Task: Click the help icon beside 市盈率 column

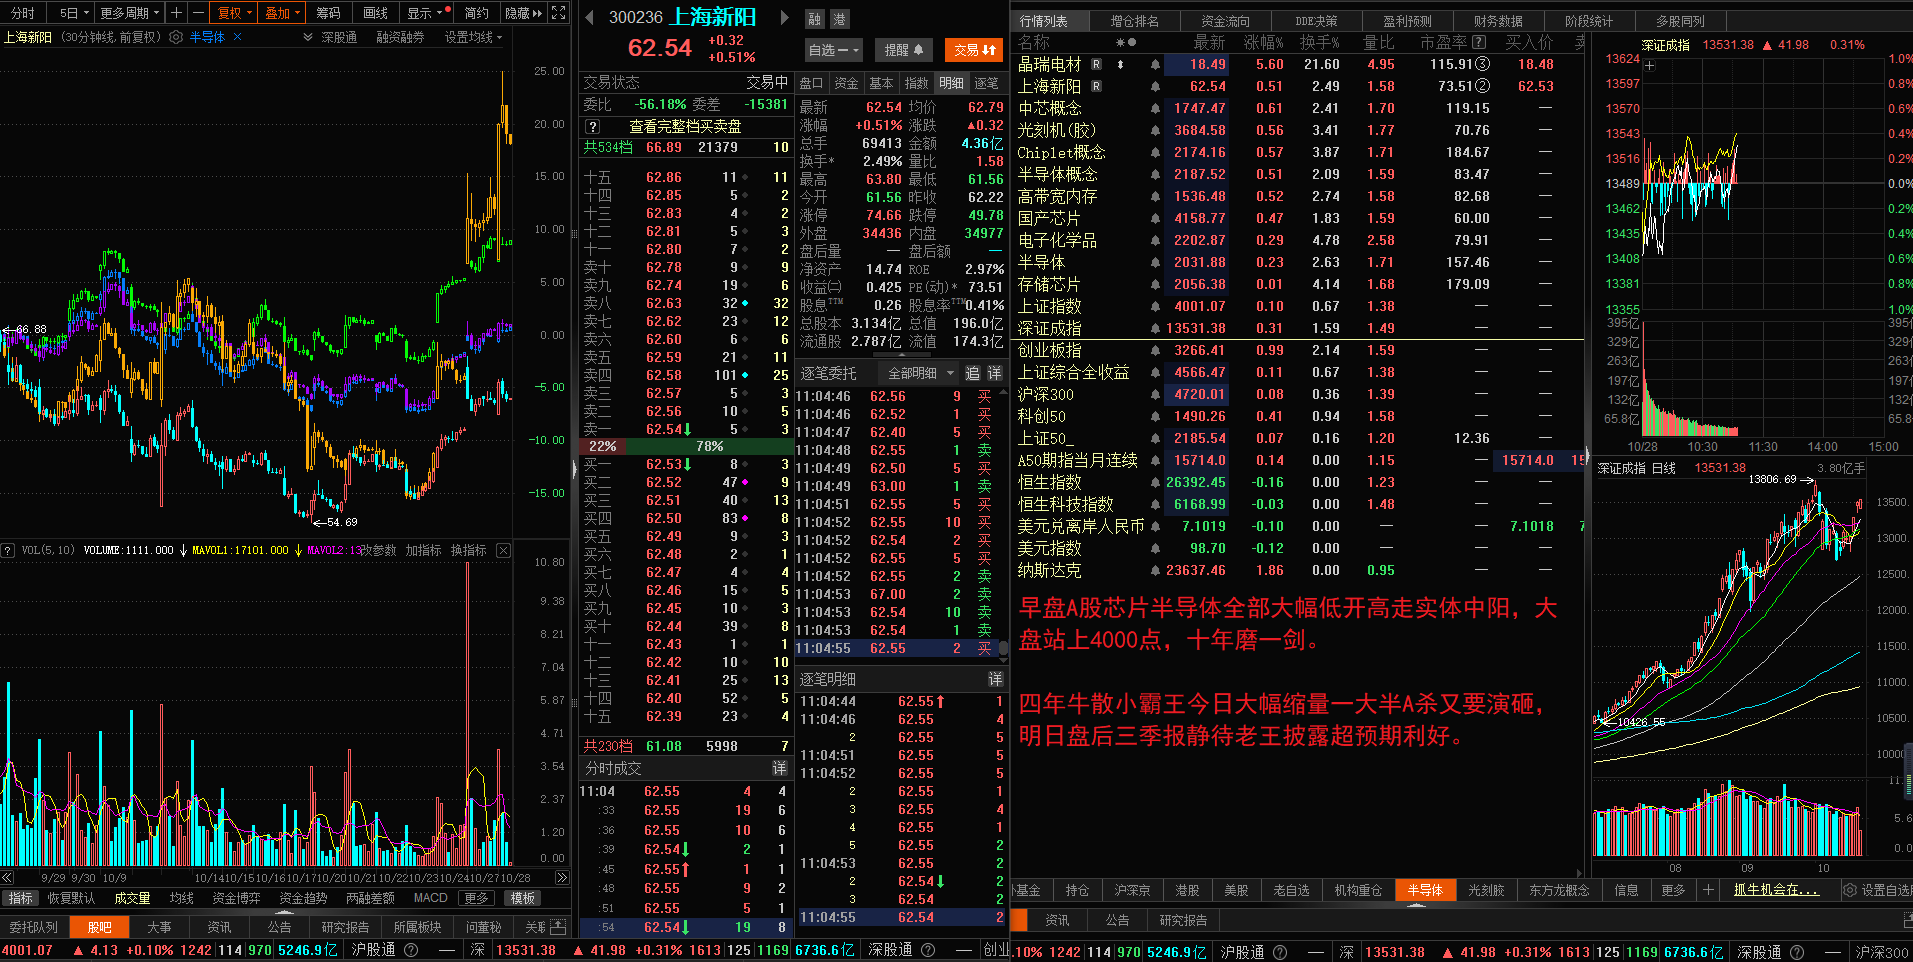Action: [x=1479, y=43]
